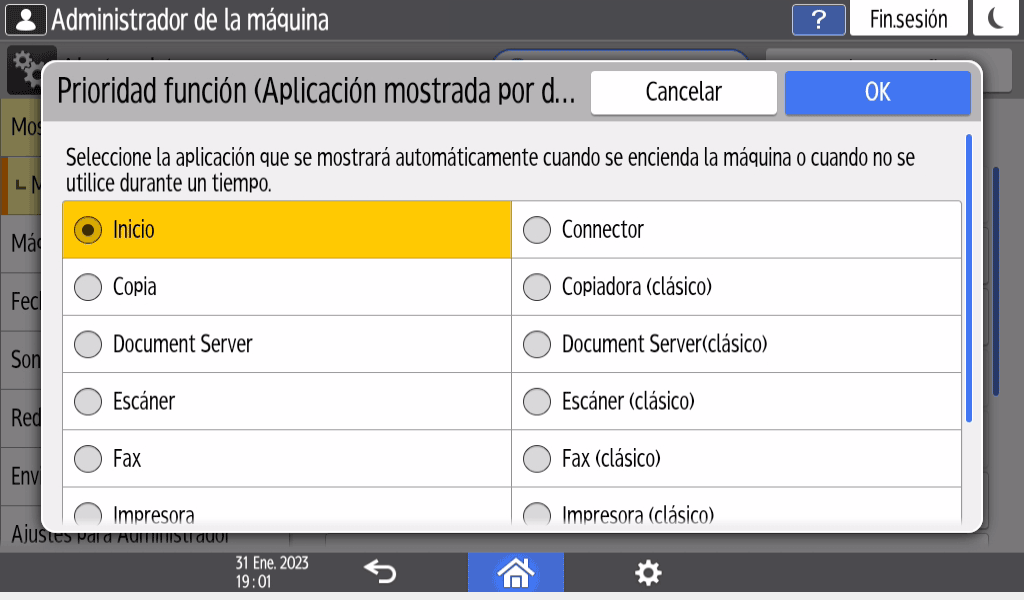Click the administrator user icon
The width and height of the screenshot is (1024, 600).
tap(25, 20)
